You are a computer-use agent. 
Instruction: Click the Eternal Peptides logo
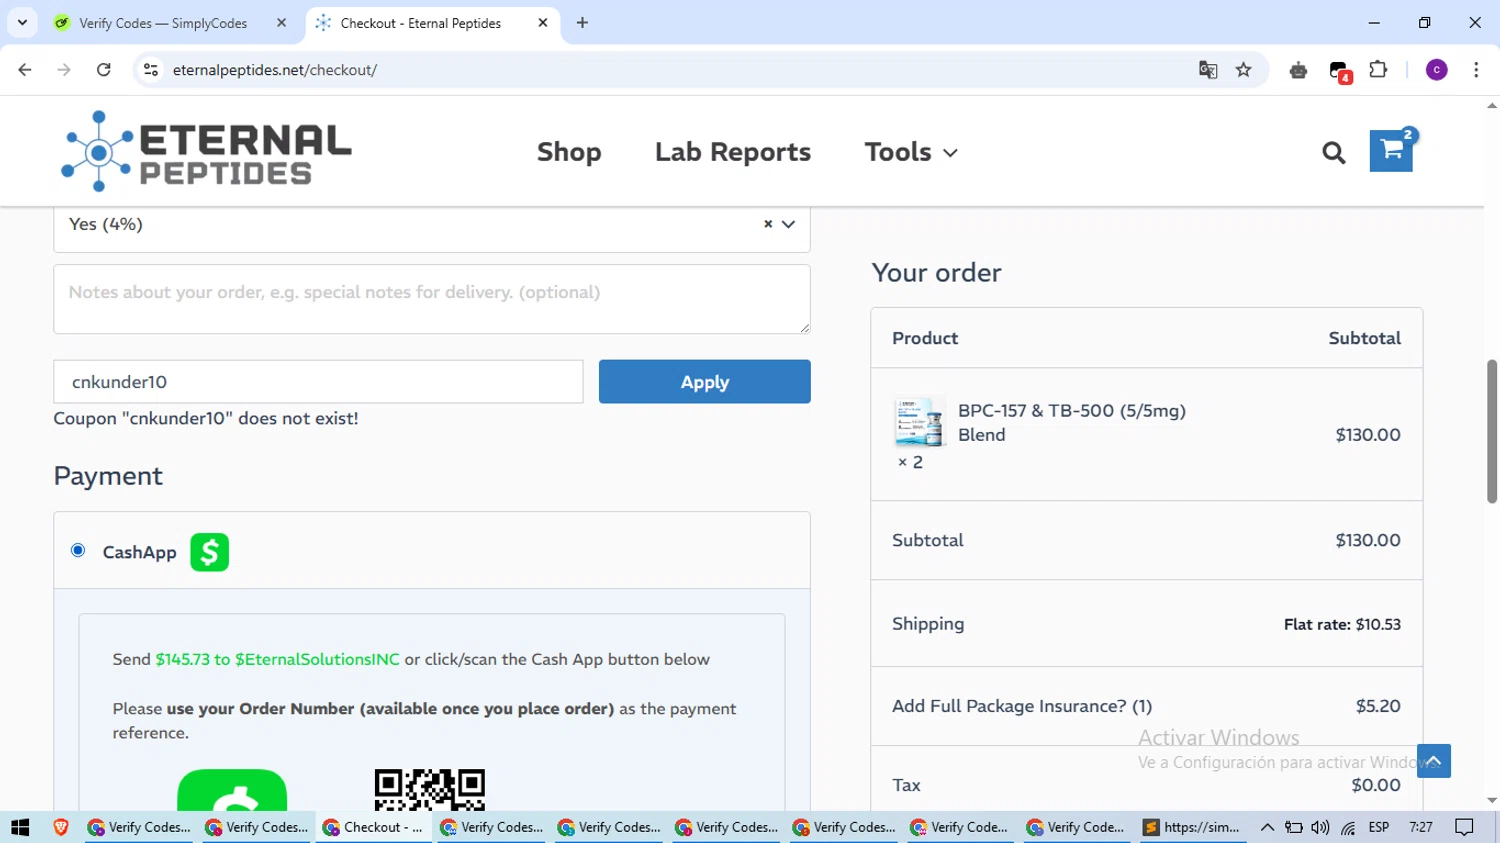206,151
